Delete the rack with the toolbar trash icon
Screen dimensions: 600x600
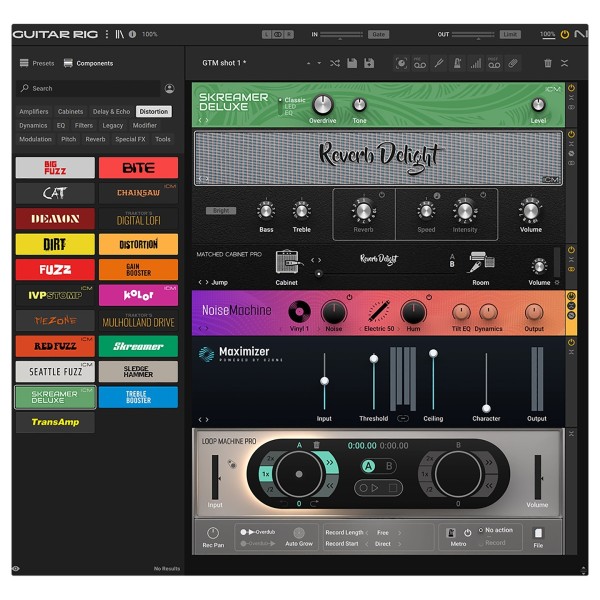[548, 63]
